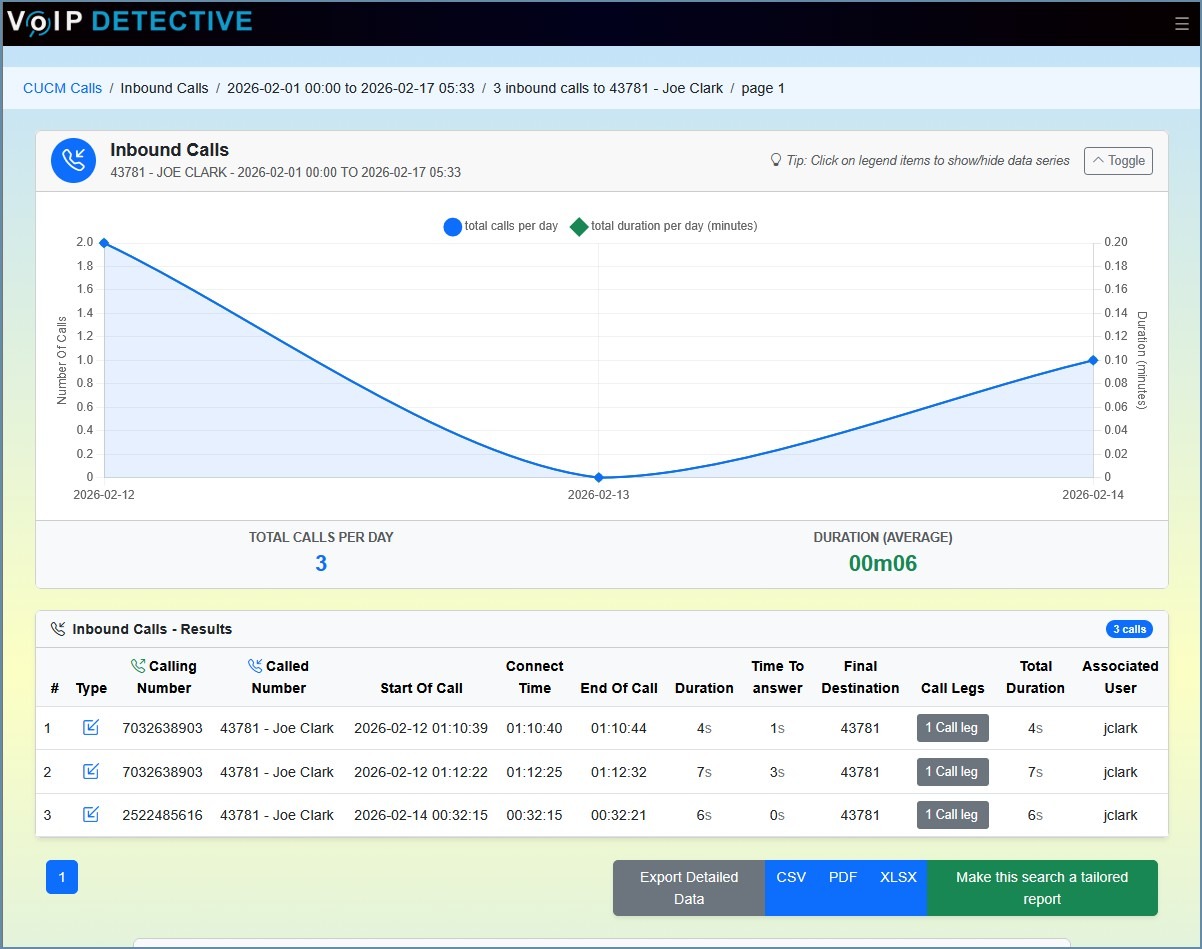This screenshot has height=949, width=1202.
Task: Click the edit icon for call row 1
Action: pyautogui.click(x=91, y=728)
